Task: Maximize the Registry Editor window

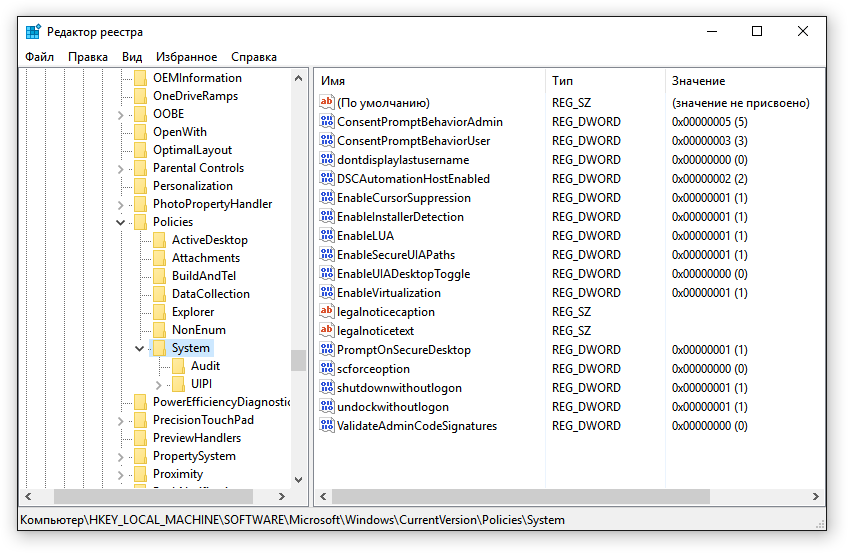Action: 757,31
